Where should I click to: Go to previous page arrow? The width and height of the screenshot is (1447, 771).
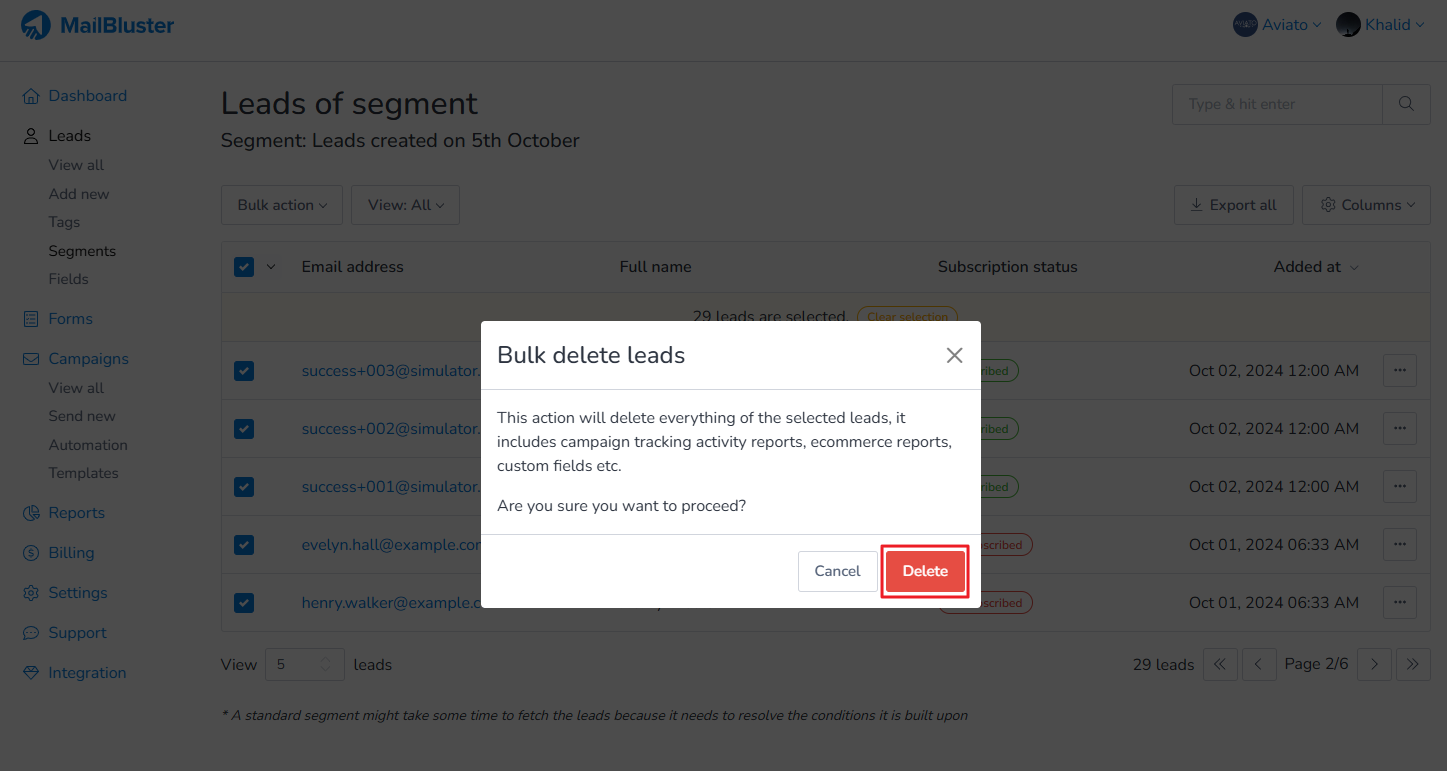tap(1258, 665)
